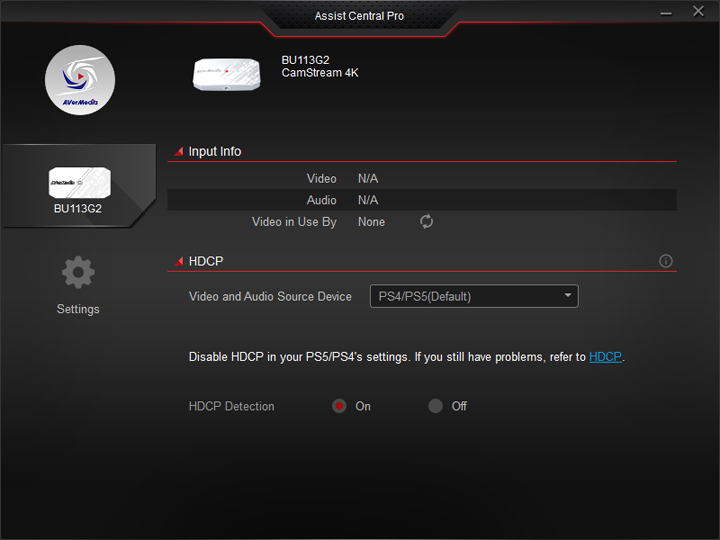Refresh the Video in Use By status

click(x=426, y=222)
